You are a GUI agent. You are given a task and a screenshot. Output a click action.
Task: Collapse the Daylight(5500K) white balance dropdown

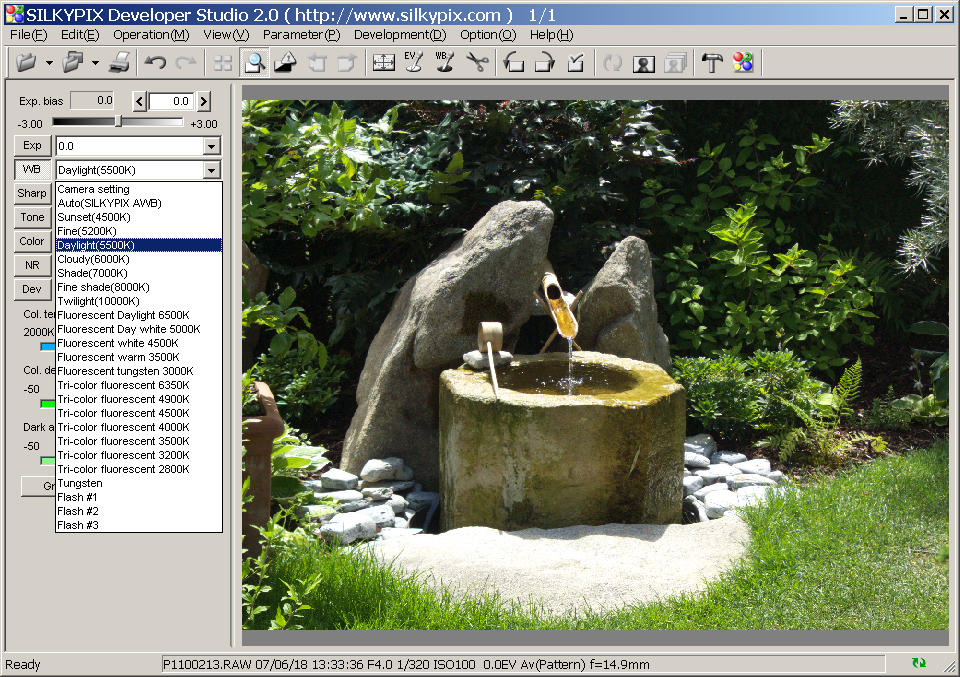pos(211,170)
